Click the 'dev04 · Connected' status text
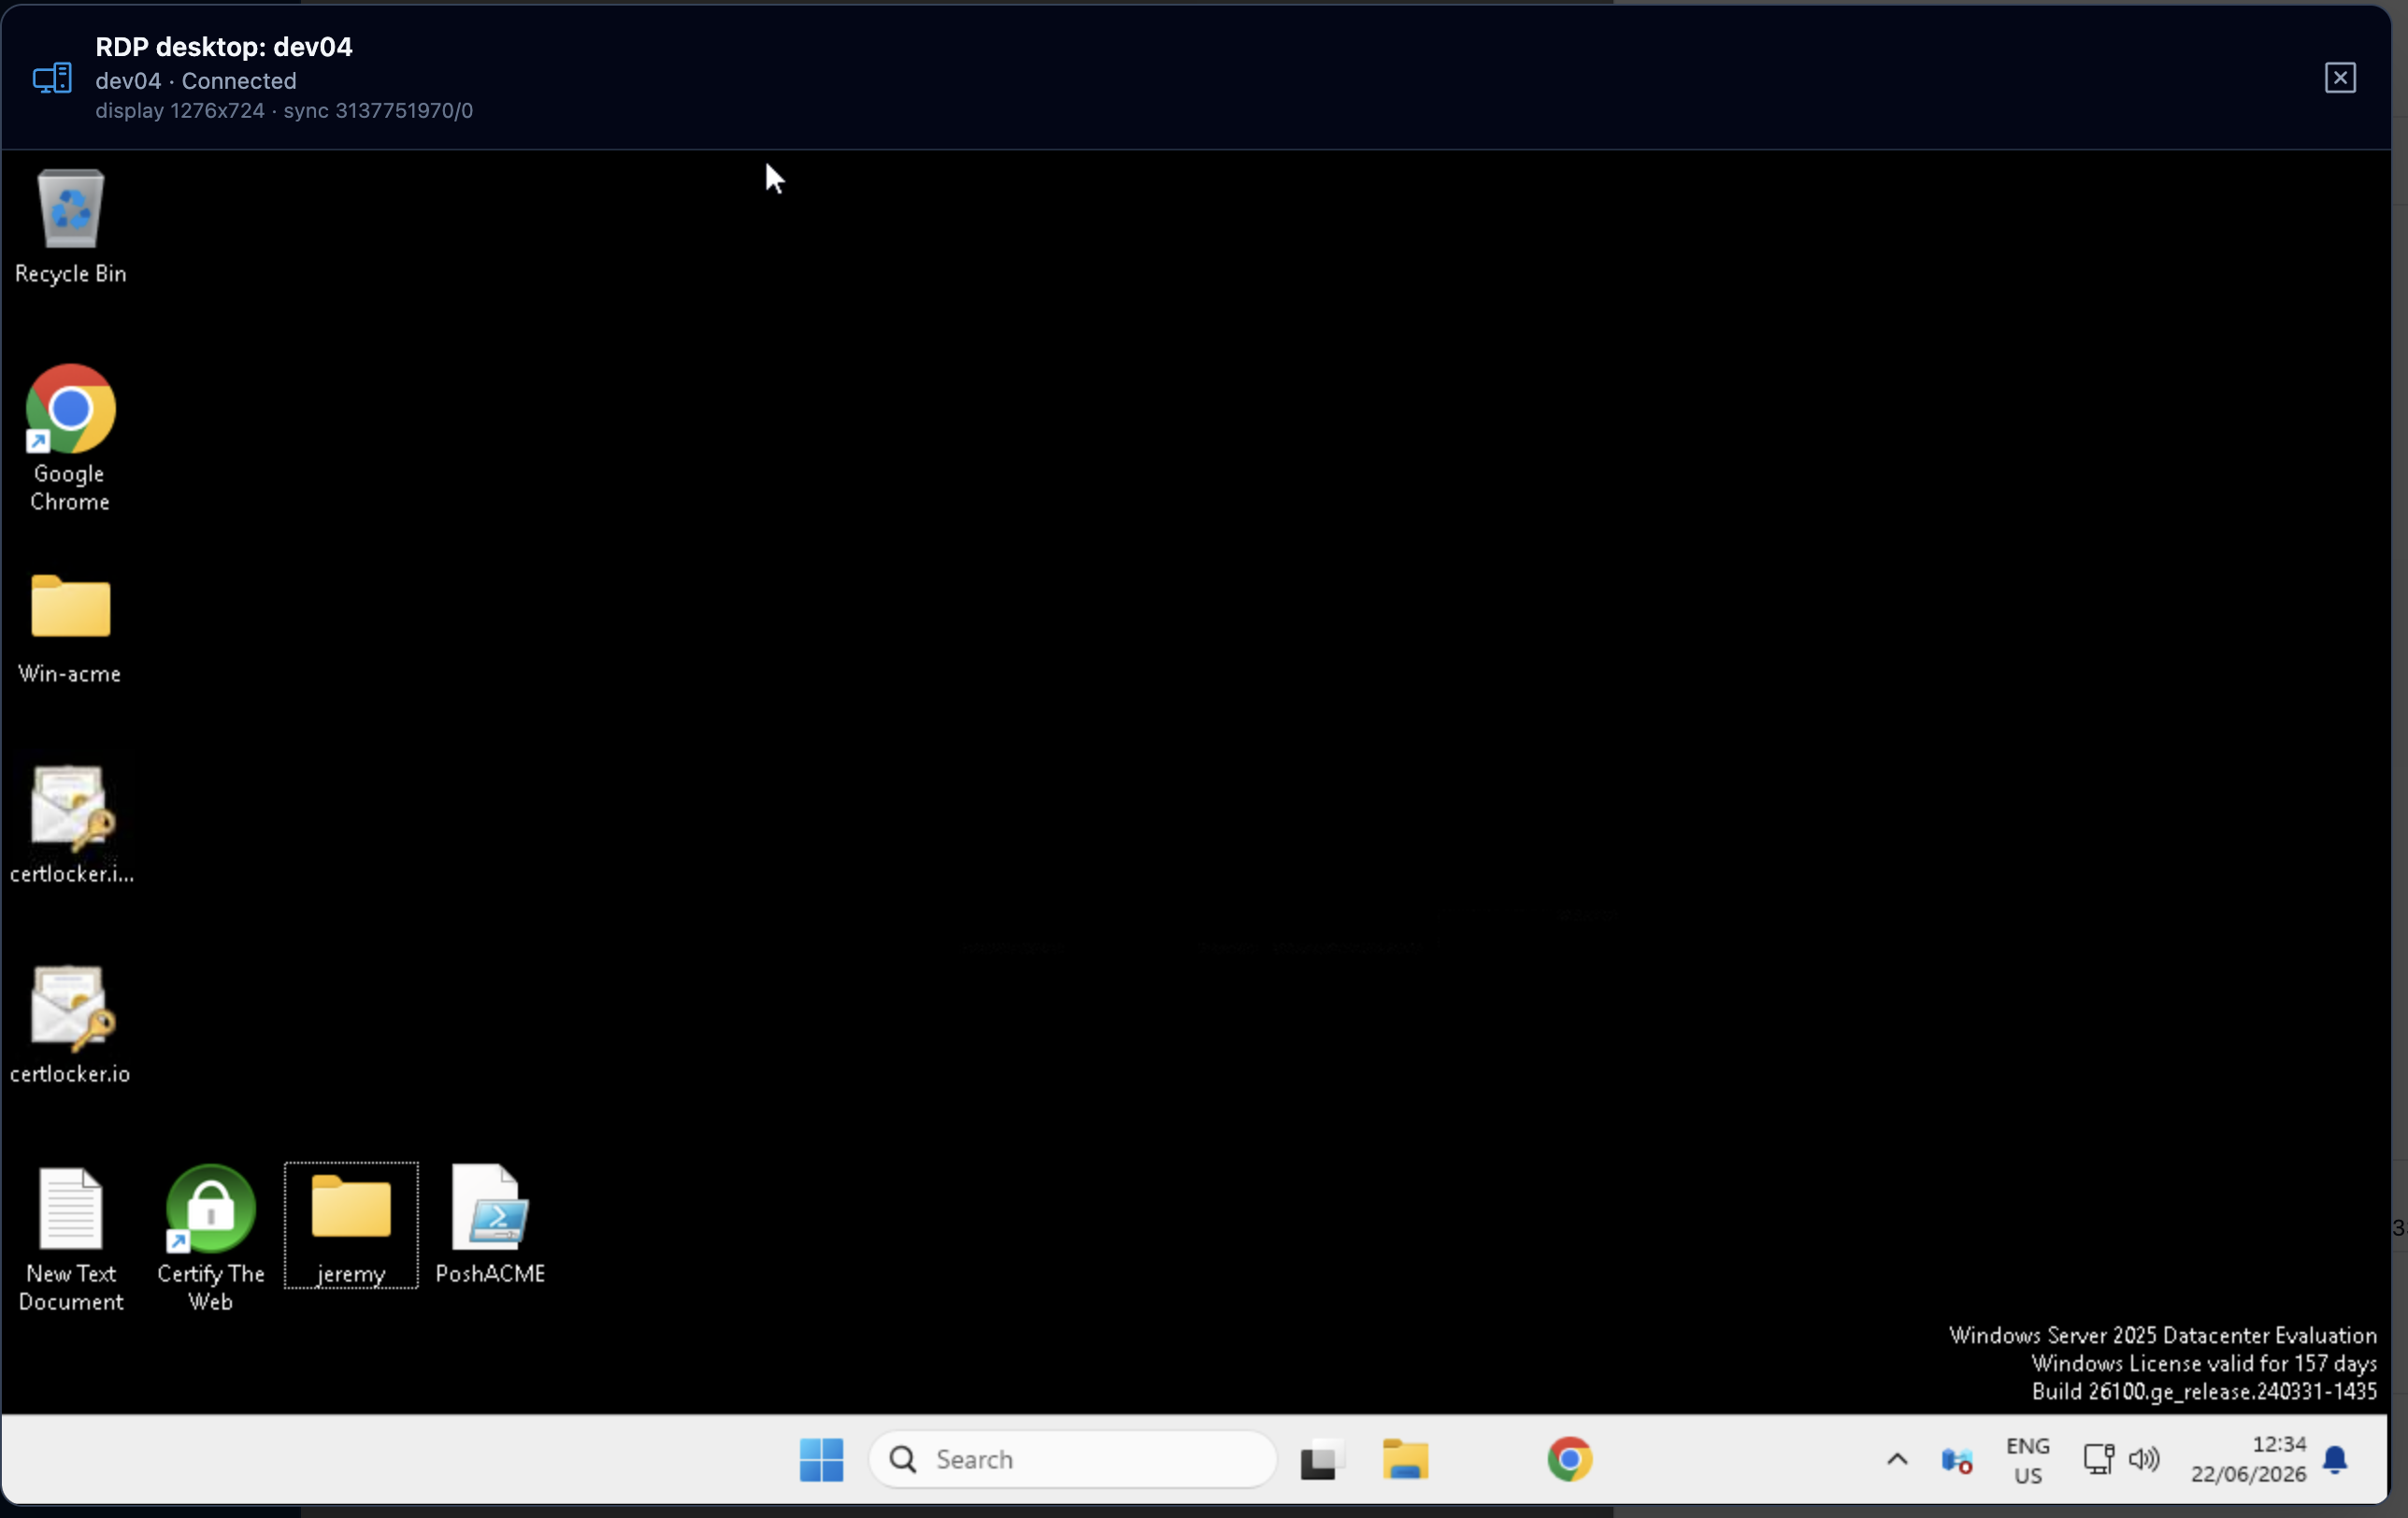The width and height of the screenshot is (2408, 1518). 196,81
